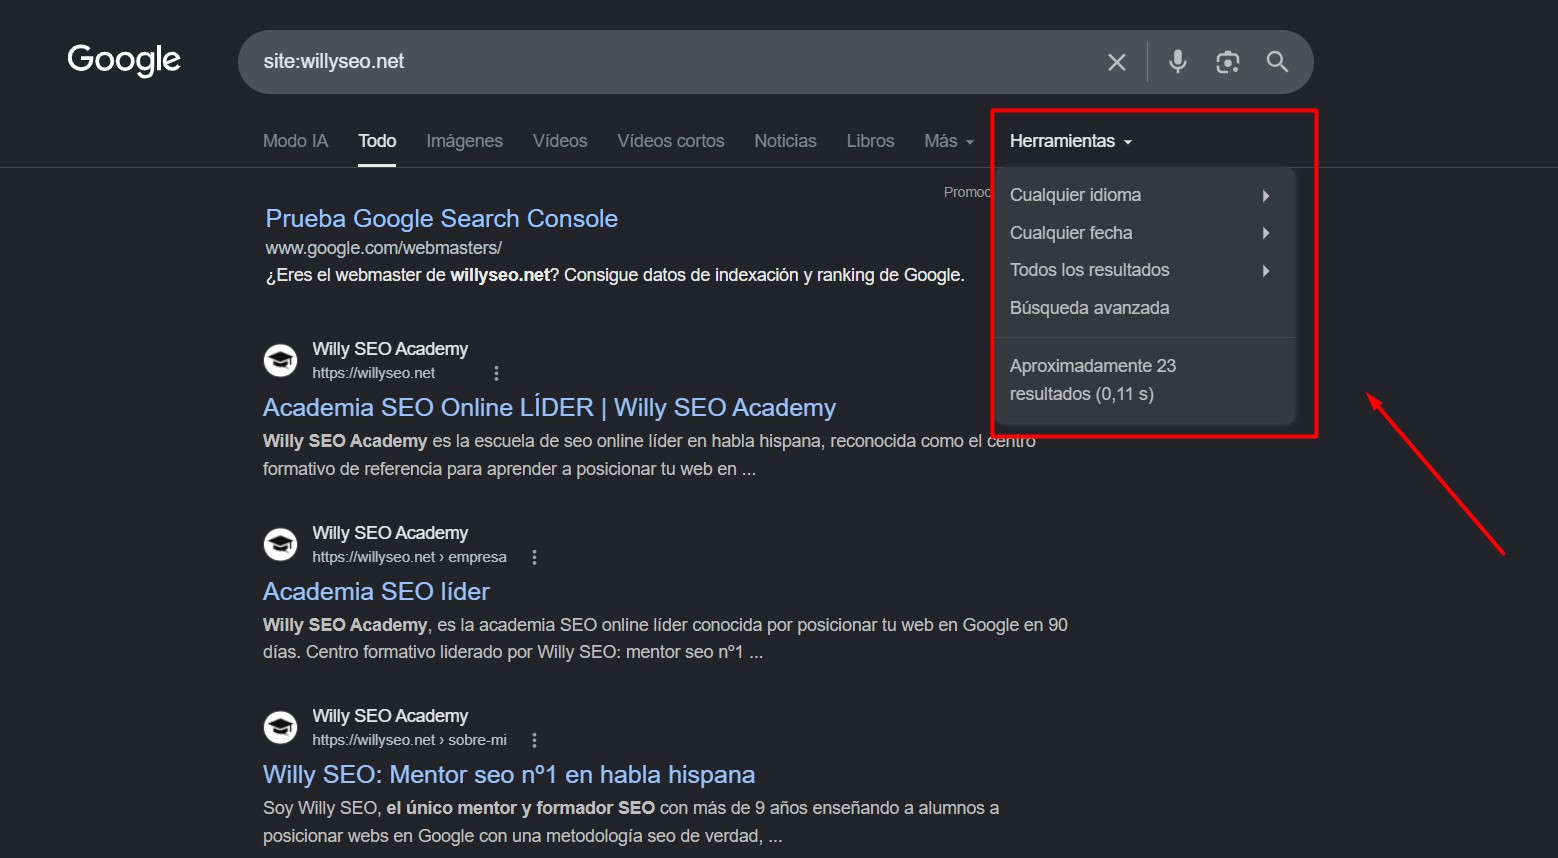The image size is (1558, 858).
Task: Collapse the Herramientas menu
Action: (x=1071, y=141)
